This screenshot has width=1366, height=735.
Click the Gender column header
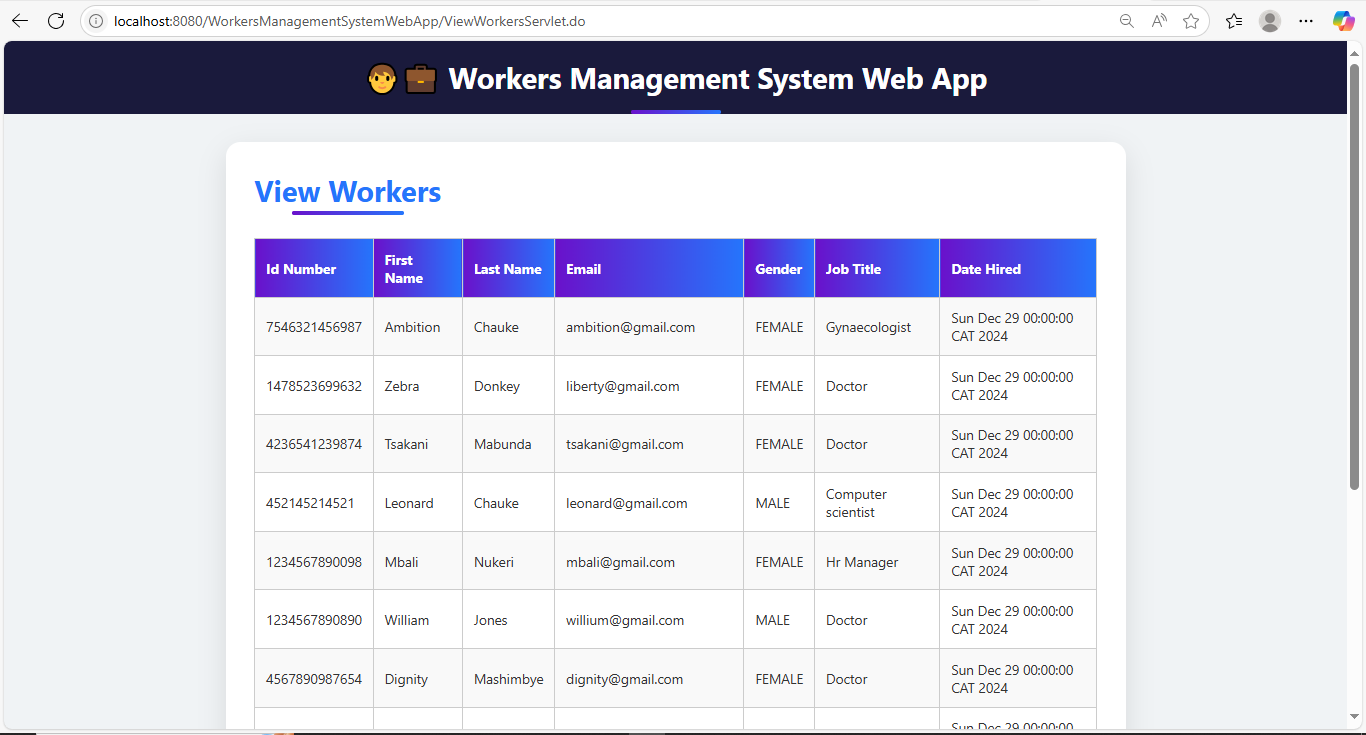click(x=778, y=268)
